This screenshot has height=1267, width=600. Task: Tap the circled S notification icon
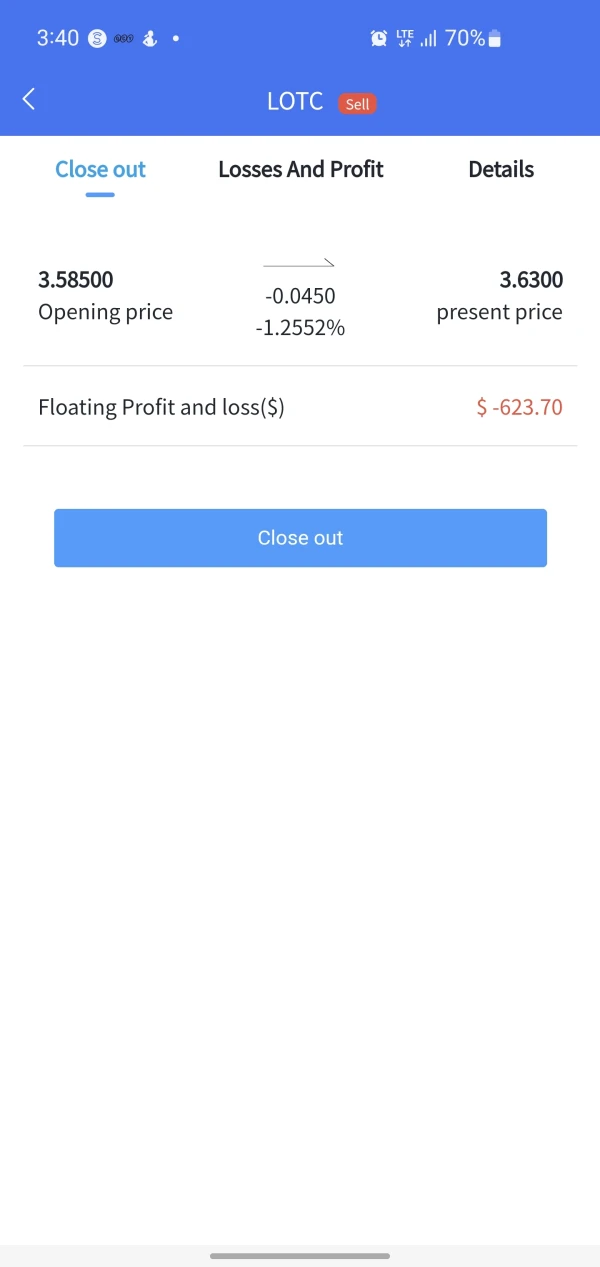tap(97, 39)
